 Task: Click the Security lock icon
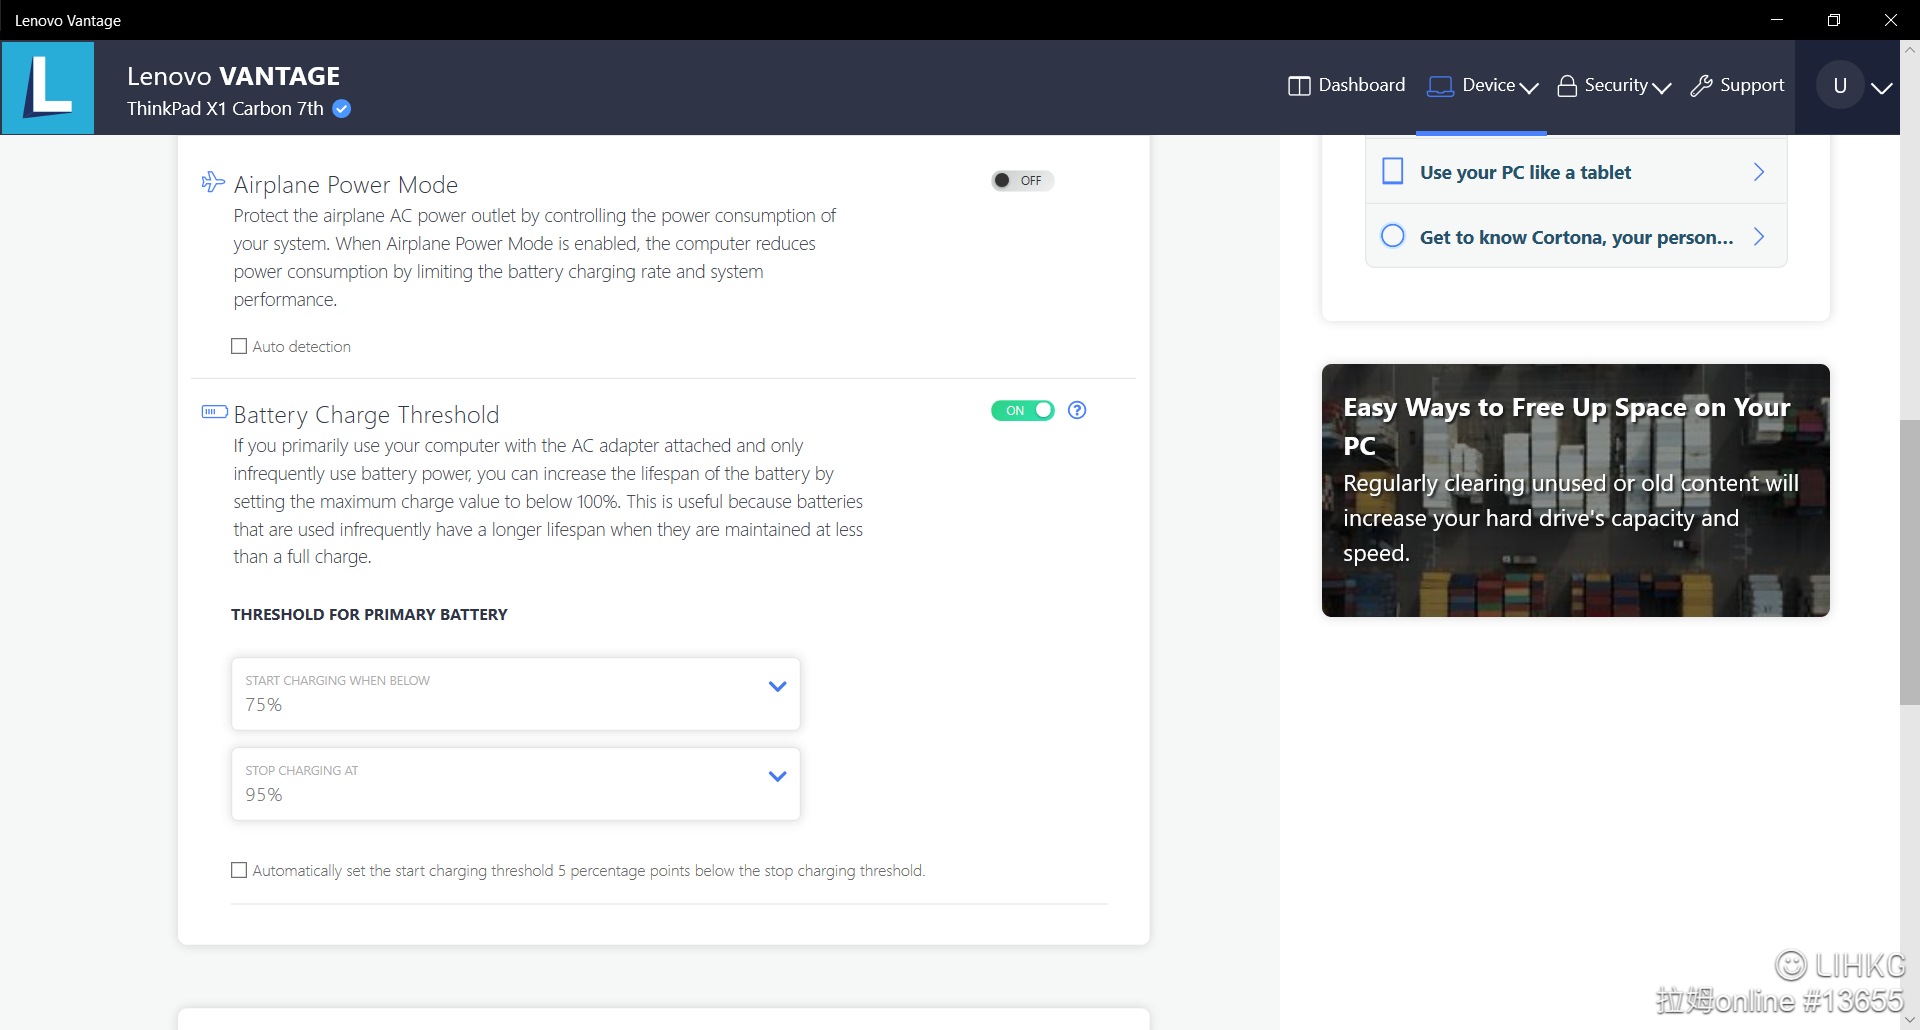(x=1567, y=86)
